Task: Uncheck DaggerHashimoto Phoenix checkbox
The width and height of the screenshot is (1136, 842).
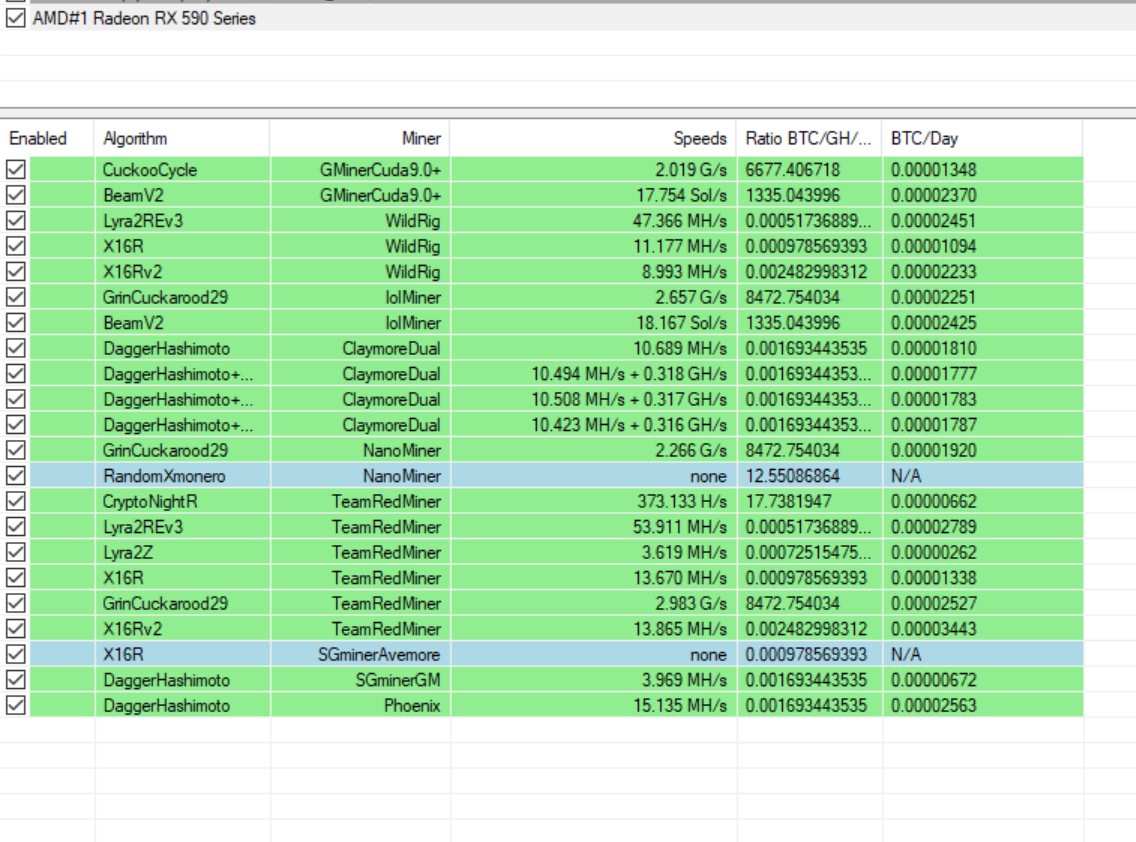Action: pyautogui.click(x=15, y=705)
